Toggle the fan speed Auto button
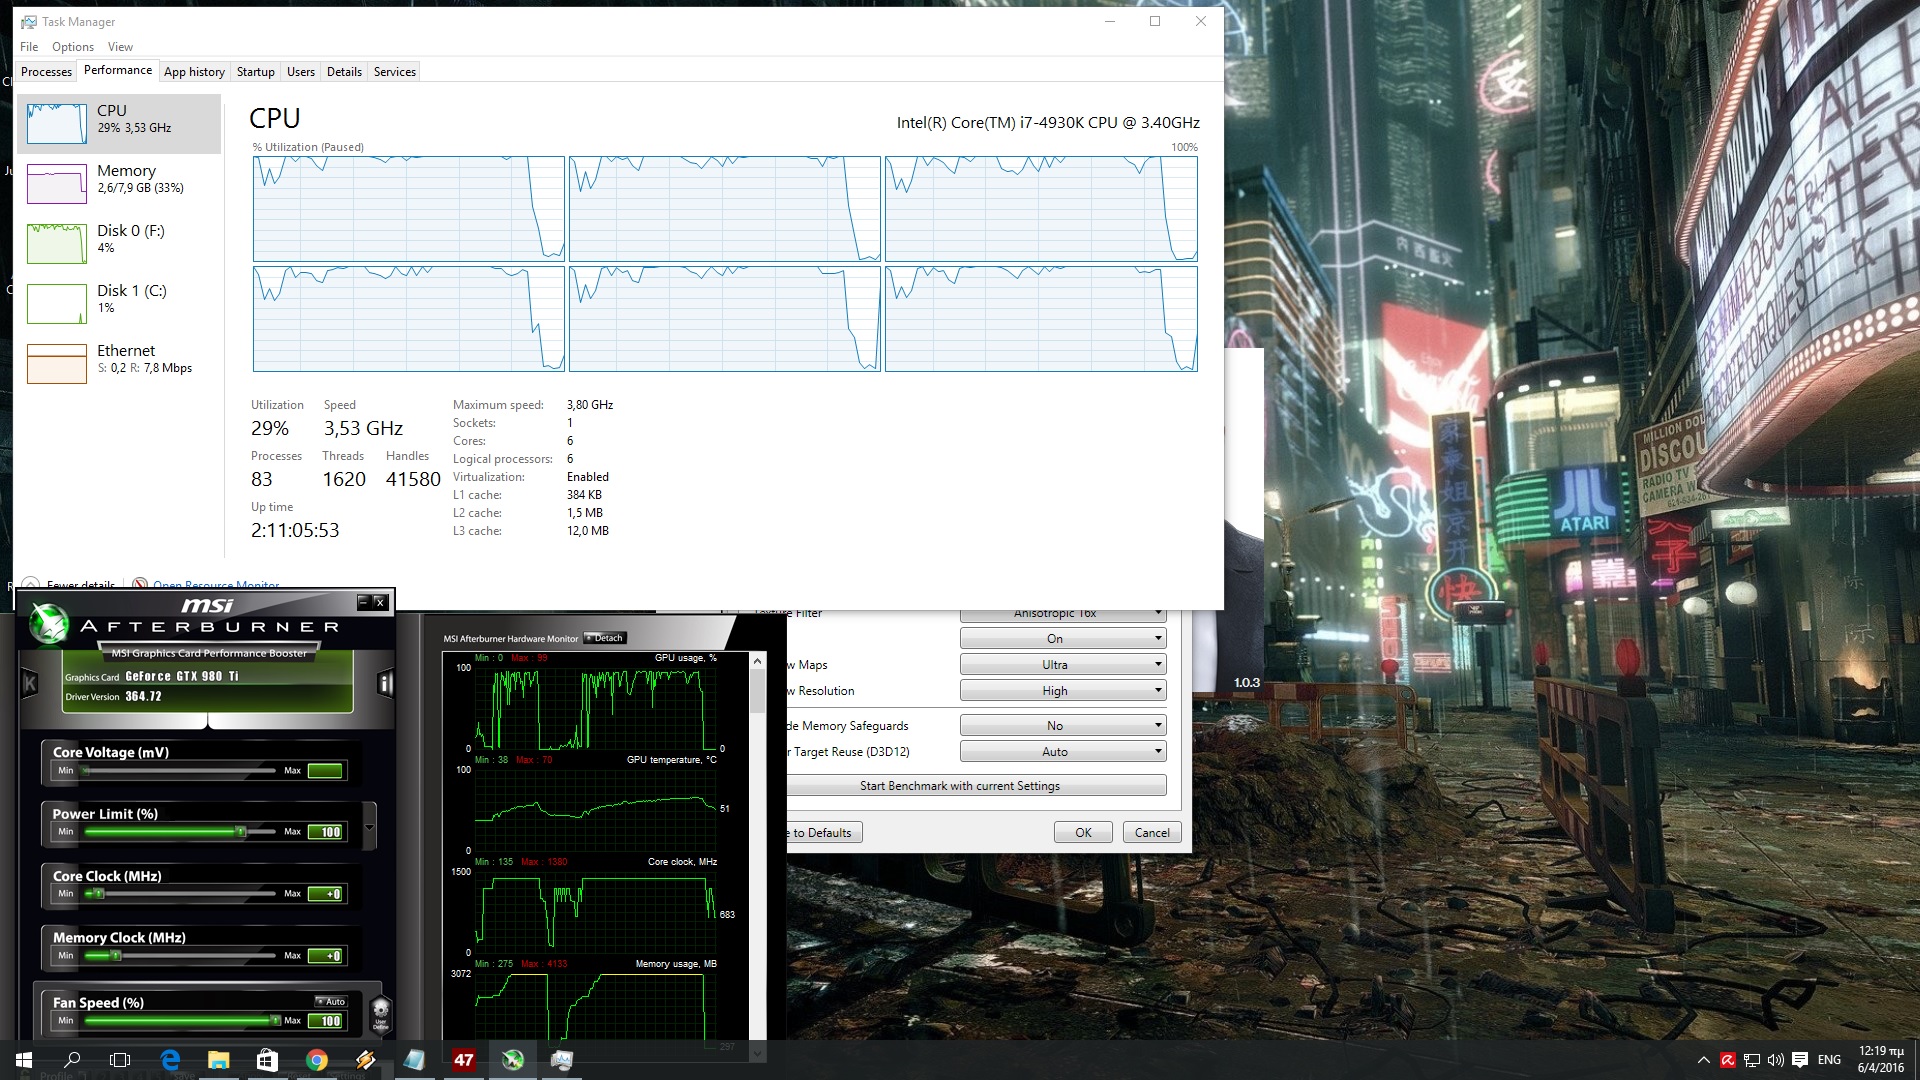The width and height of the screenshot is (1920, 1080). (331, 1001)
